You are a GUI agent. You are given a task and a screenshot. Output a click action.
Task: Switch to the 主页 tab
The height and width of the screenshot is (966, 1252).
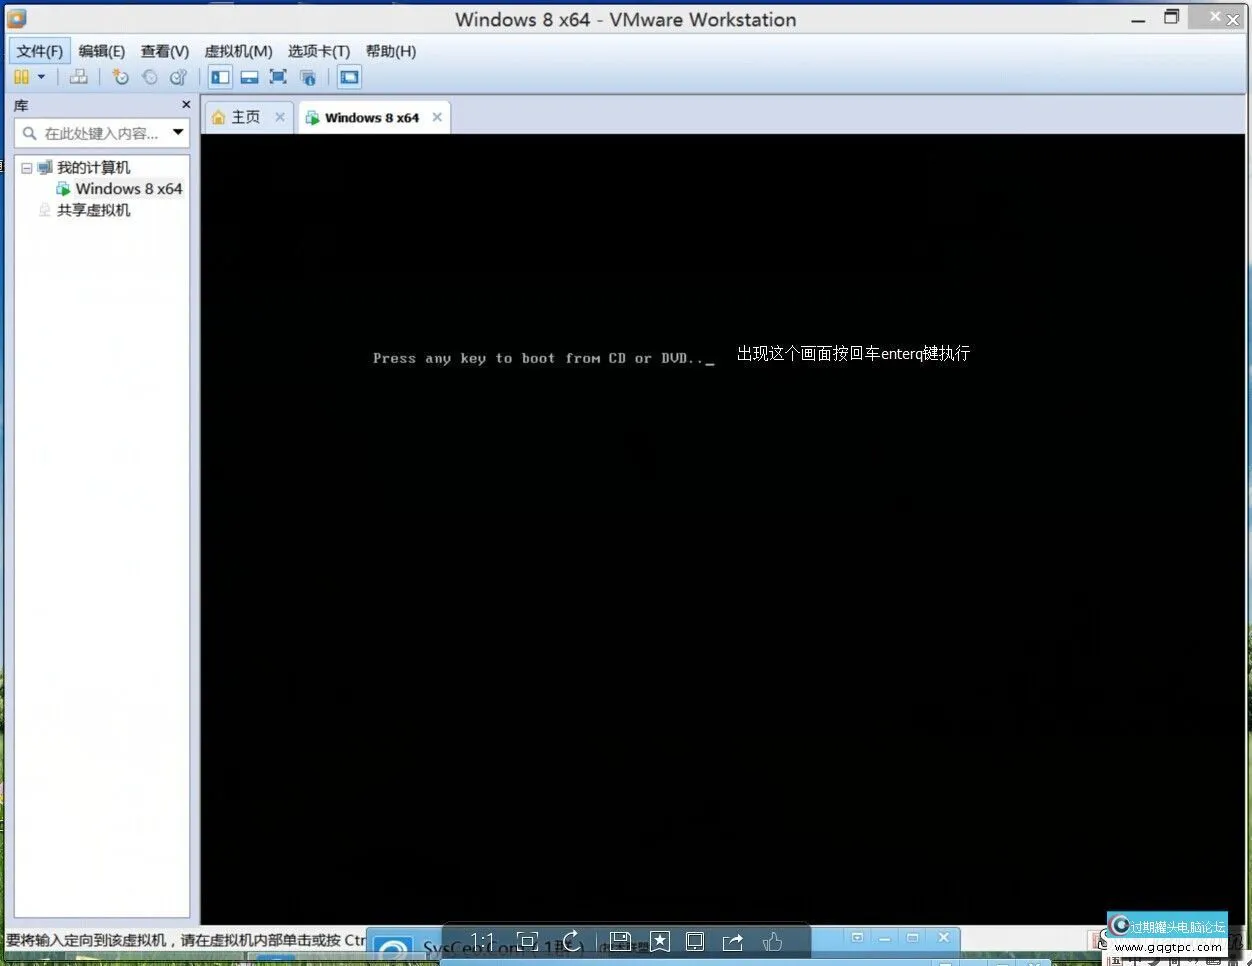(x=243, y=116)
